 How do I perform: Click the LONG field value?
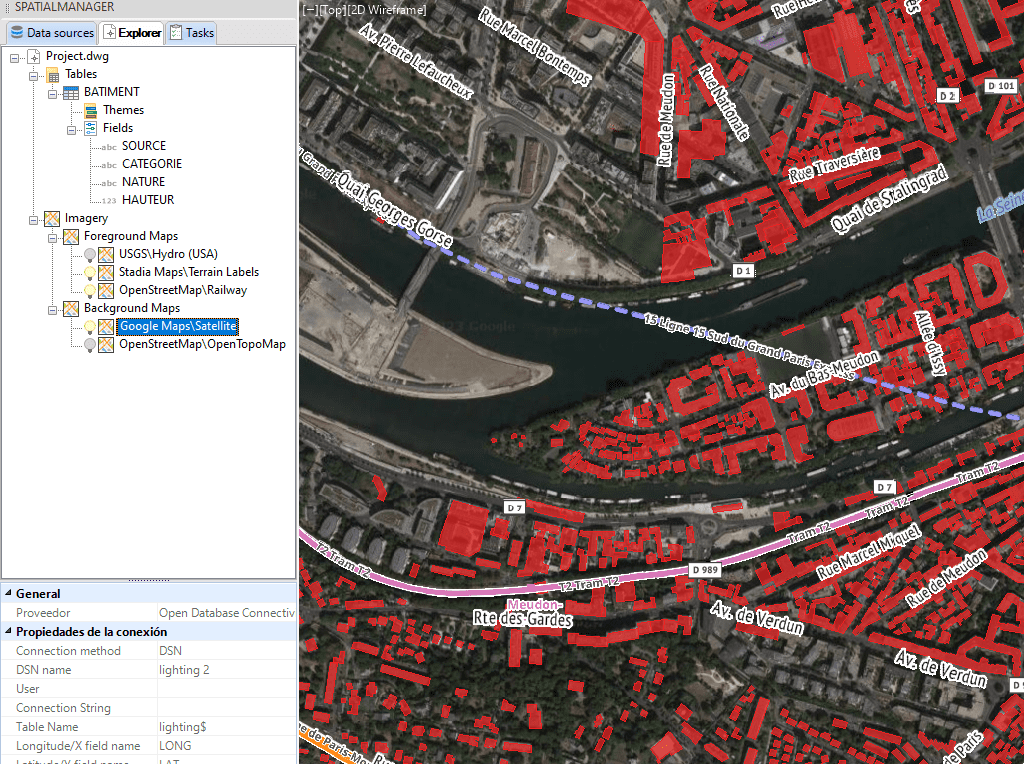(x=175, y=745)
